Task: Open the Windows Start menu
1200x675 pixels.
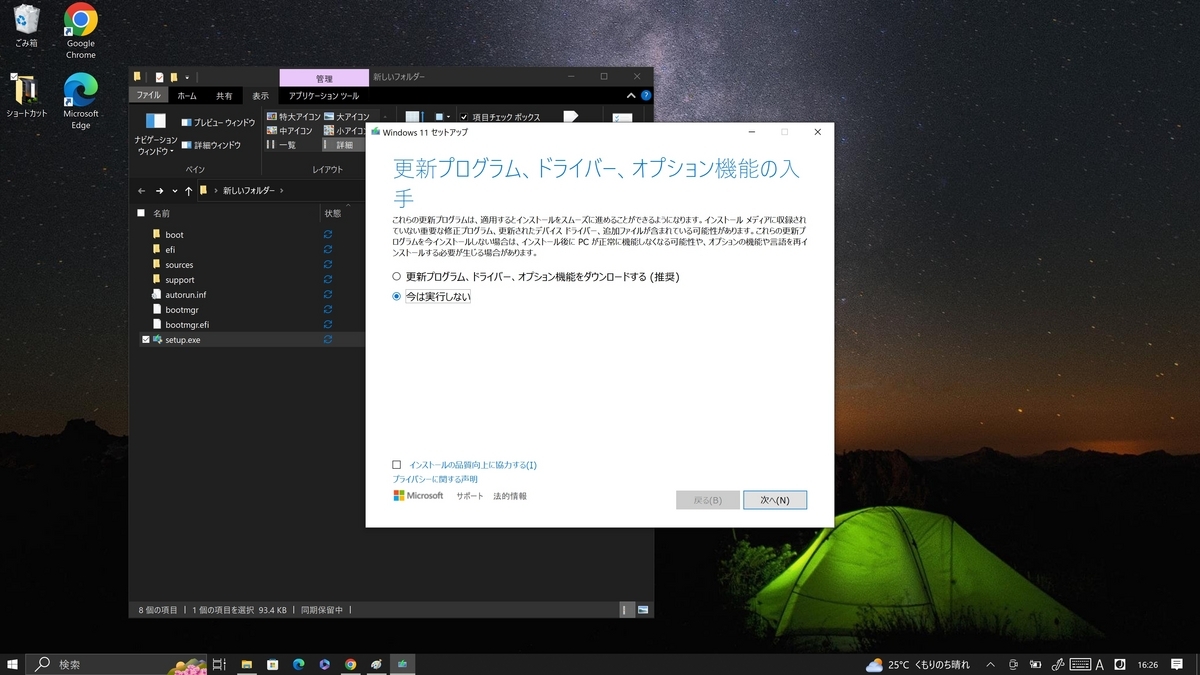Action: click(x=13, y=664)
